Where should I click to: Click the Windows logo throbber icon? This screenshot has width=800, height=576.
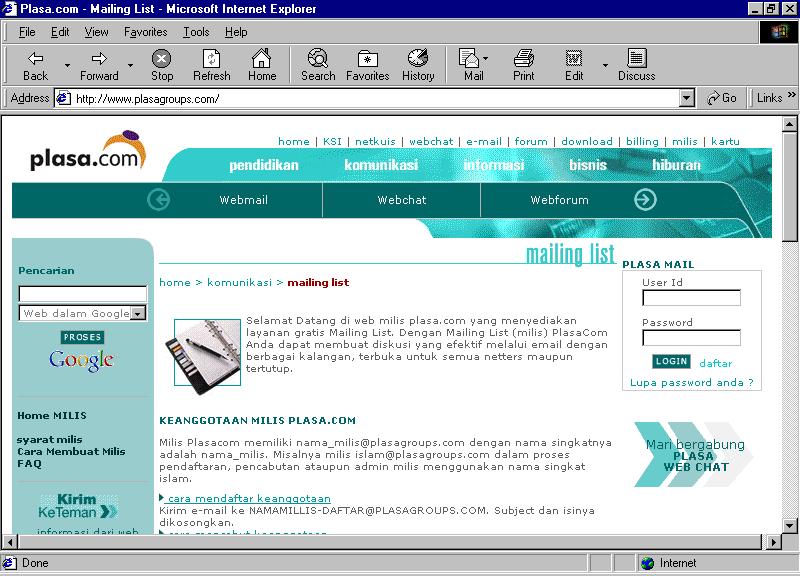point(779,32)
